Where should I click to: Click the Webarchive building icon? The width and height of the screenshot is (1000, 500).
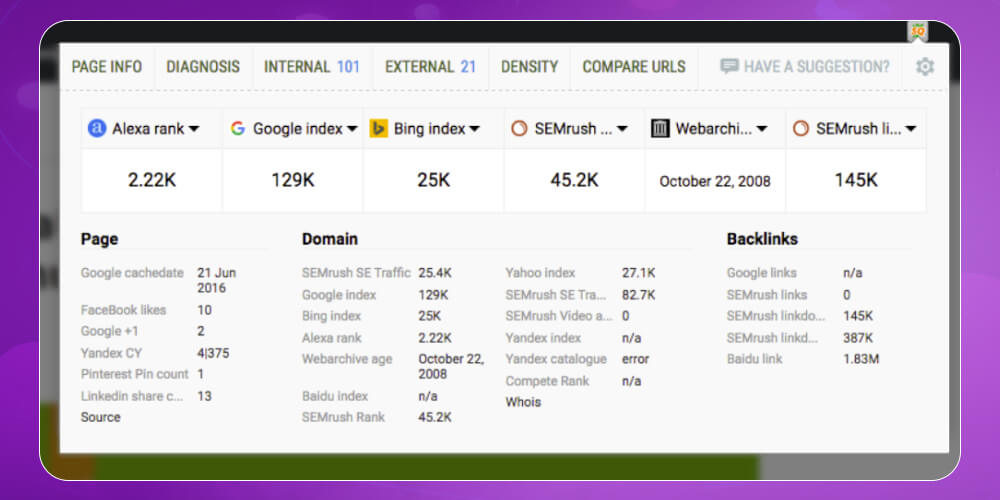click(x=660, y=129)
